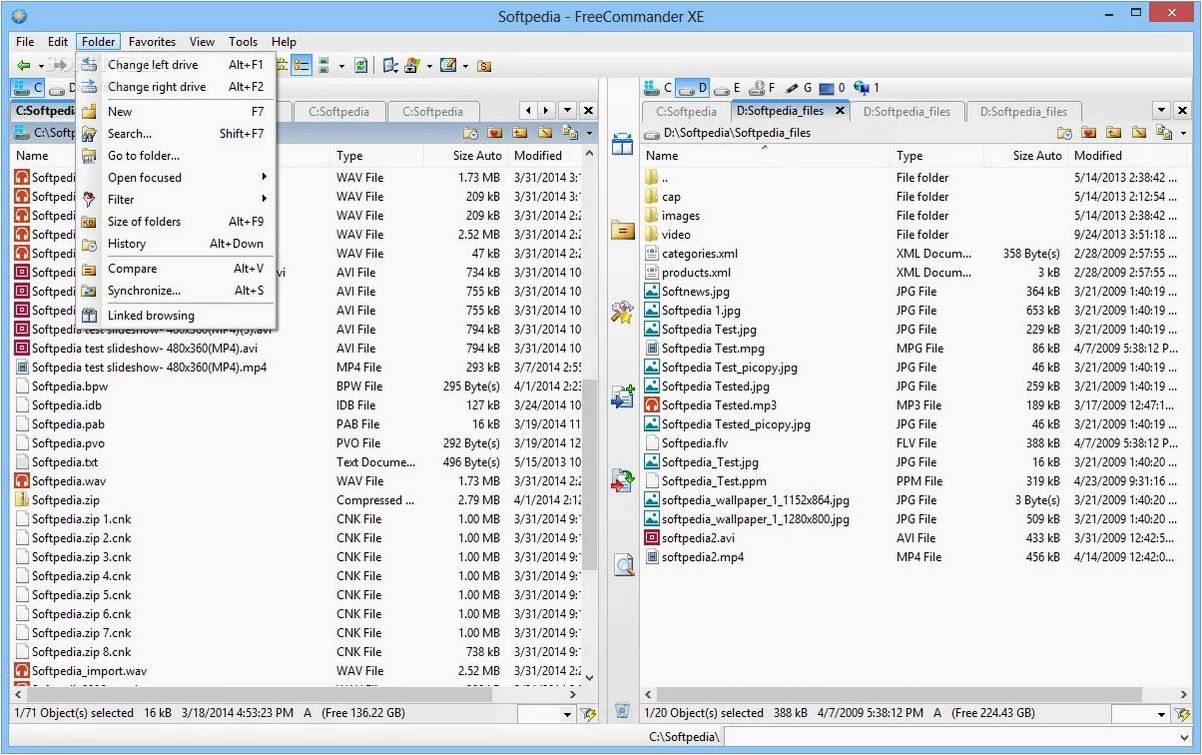The image size is (1202, 755).
Task: Select the file categories.xml
Action: click(x=699, y=254)
